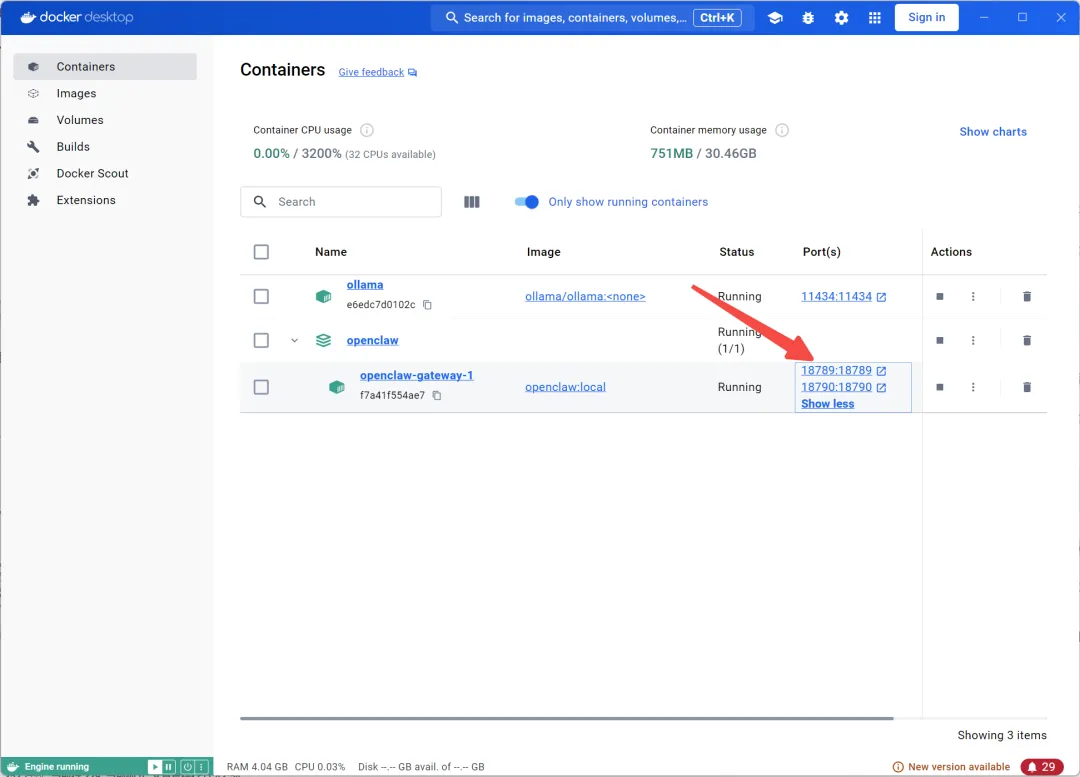Image resolution: width=1080 pixels, height=777 pixels.
Task: Check the openclaw-gateway-1 row checkbox
Action: click(261, 387)
